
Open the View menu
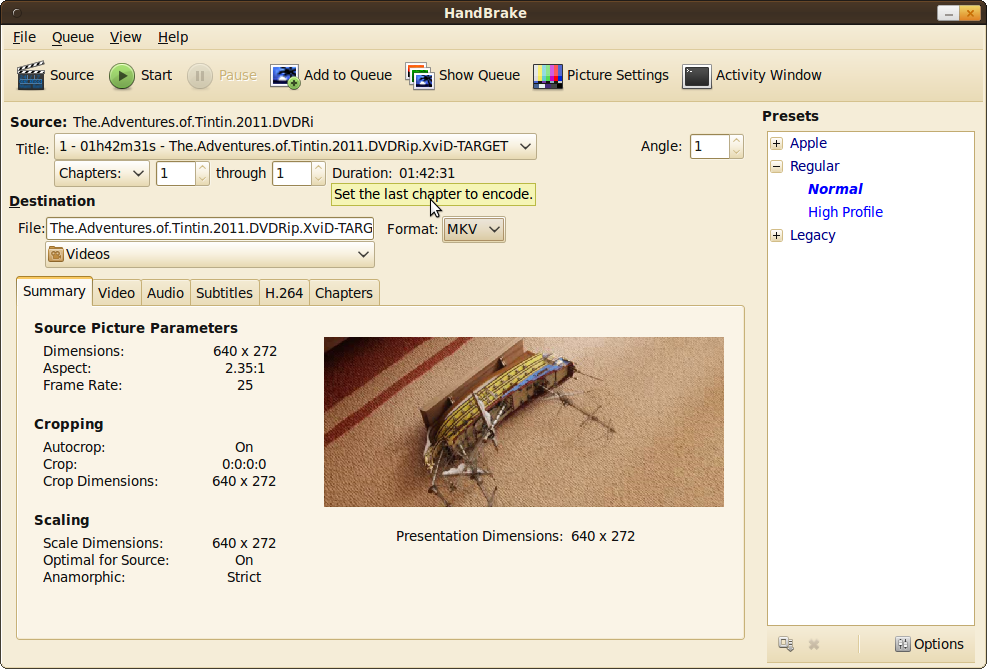(125, 37)
